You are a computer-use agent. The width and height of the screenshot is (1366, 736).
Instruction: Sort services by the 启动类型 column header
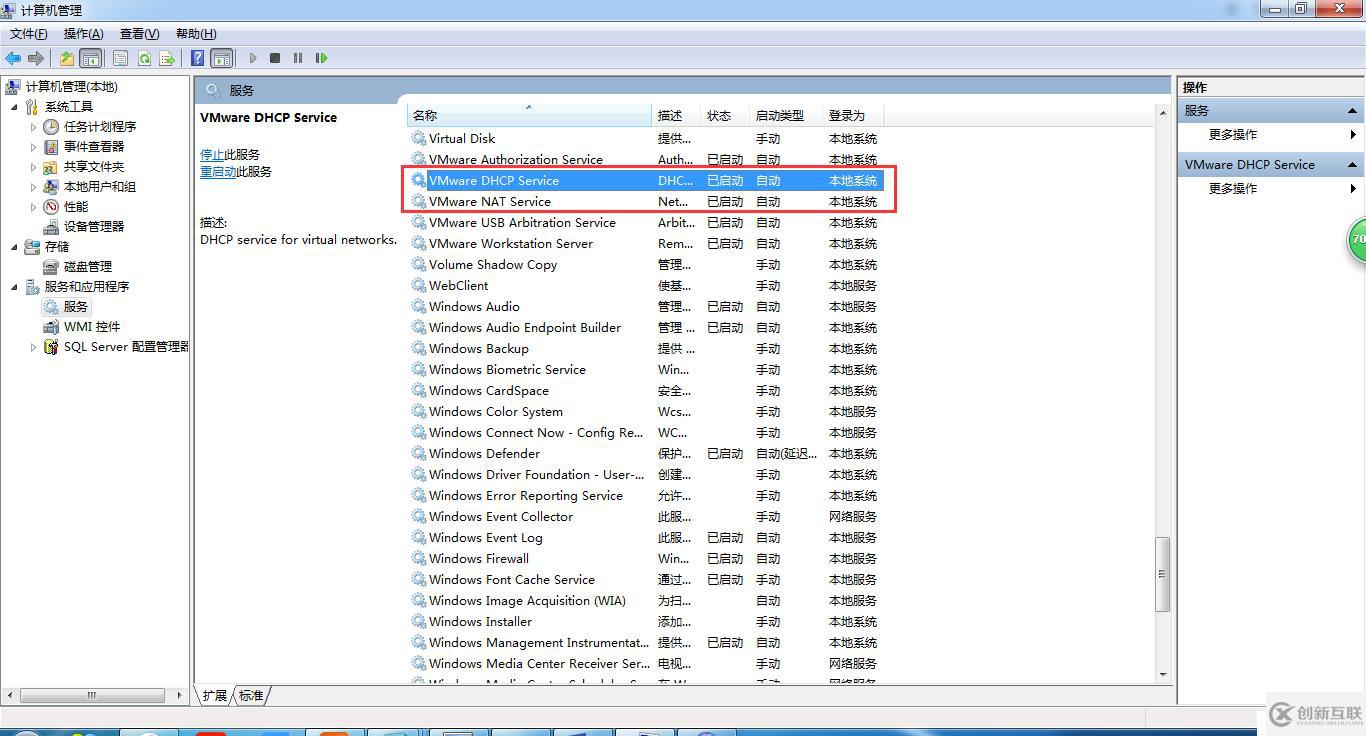tap(787, 116)
